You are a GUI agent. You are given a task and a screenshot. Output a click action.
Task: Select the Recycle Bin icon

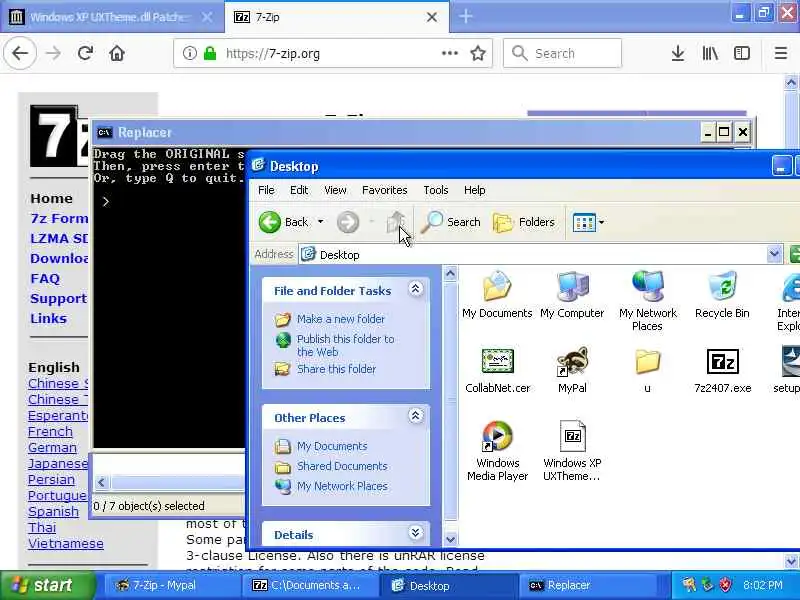point(722,295)
